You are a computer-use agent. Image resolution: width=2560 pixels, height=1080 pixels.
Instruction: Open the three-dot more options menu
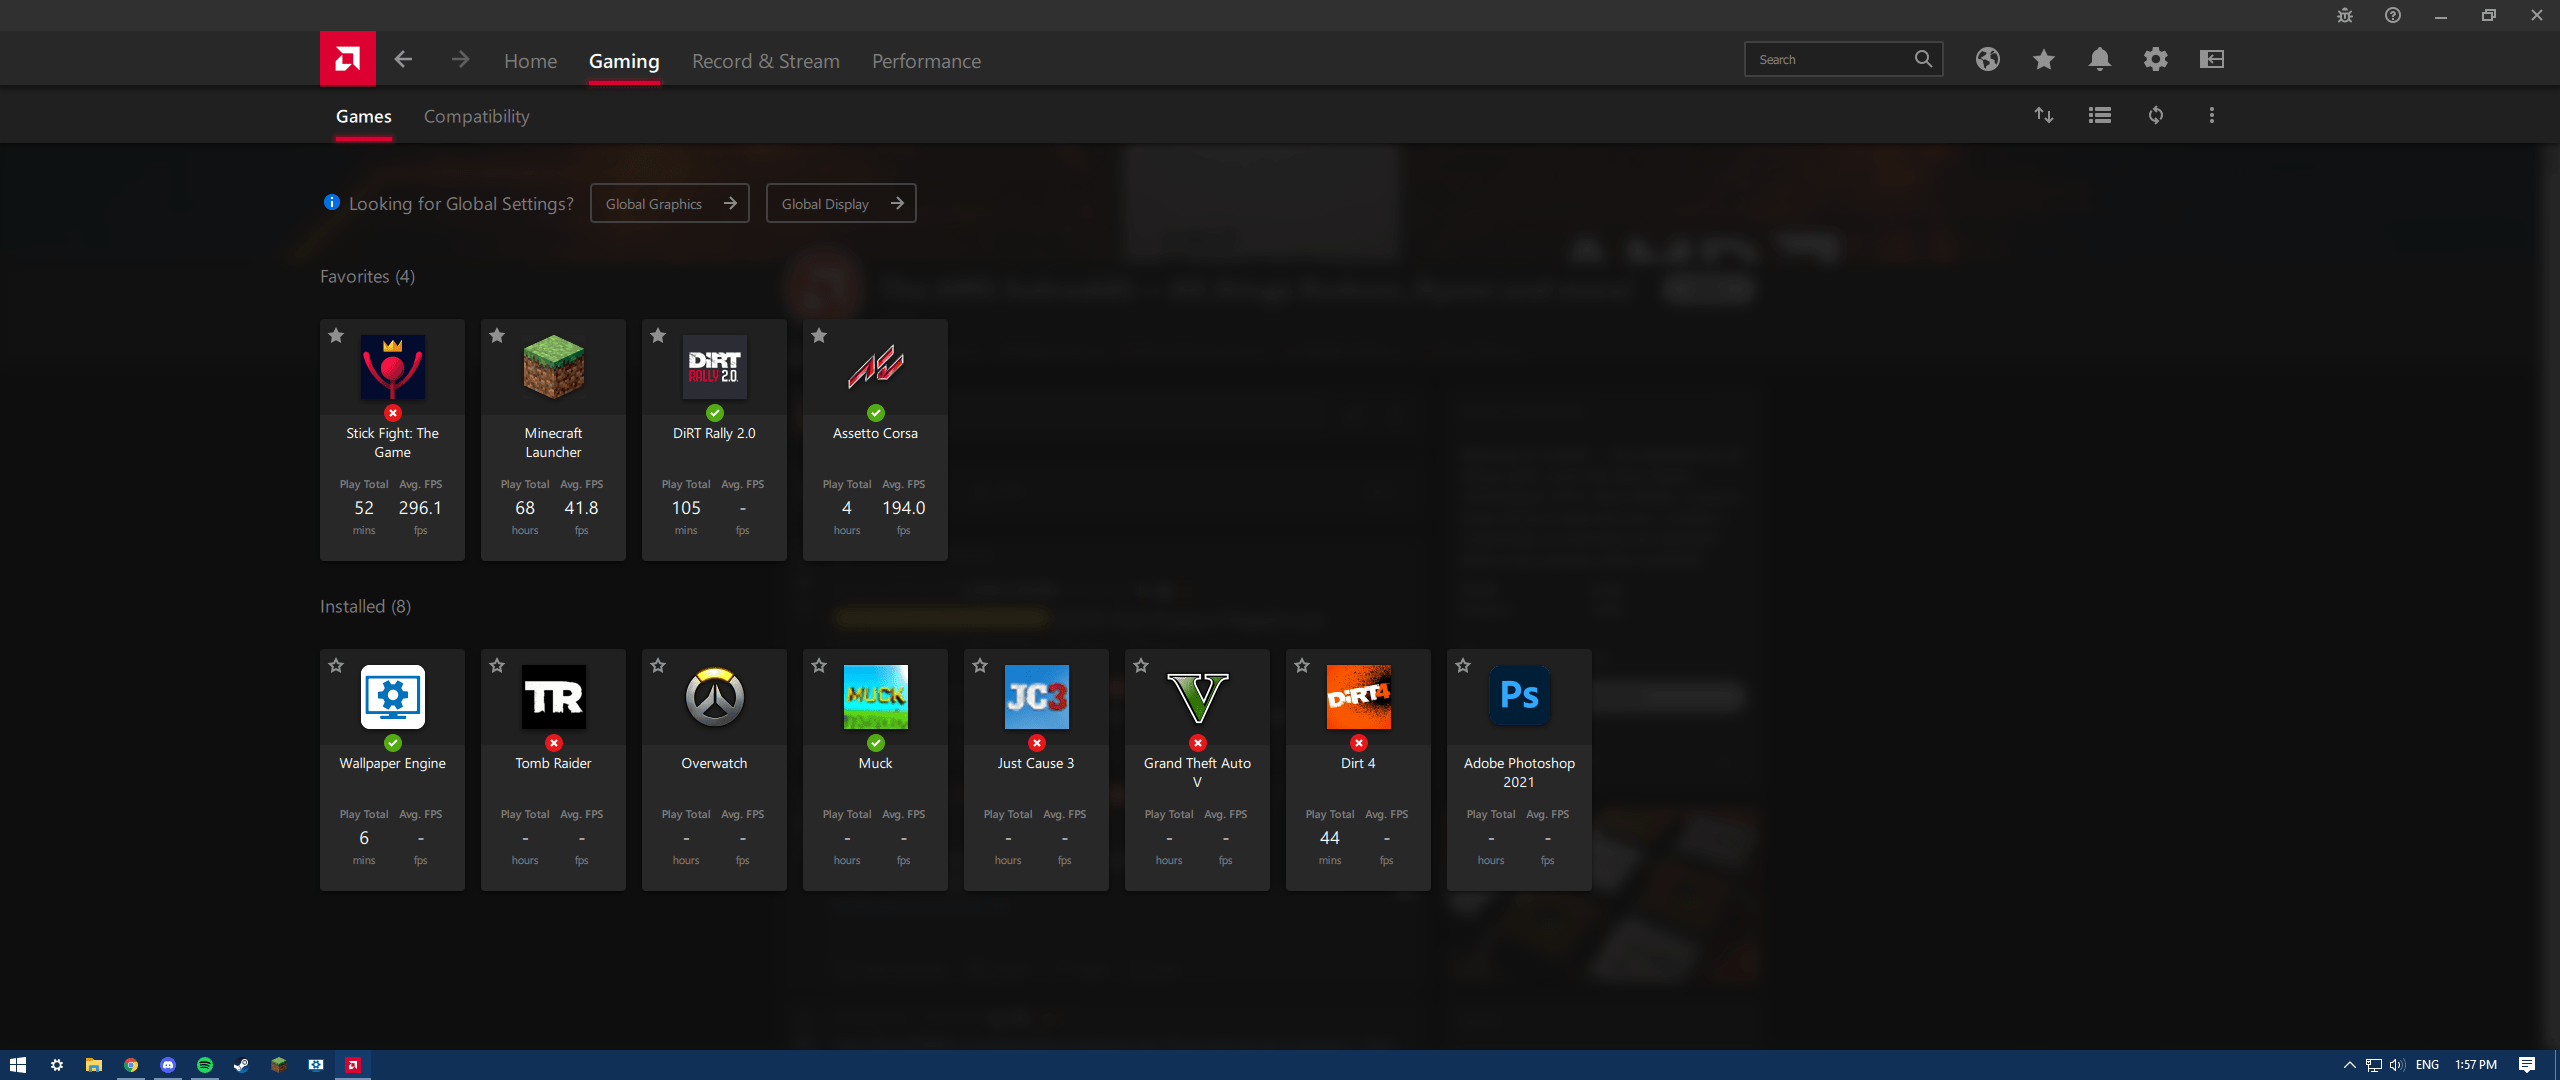pyautogui.click(x=2211, y=115)
